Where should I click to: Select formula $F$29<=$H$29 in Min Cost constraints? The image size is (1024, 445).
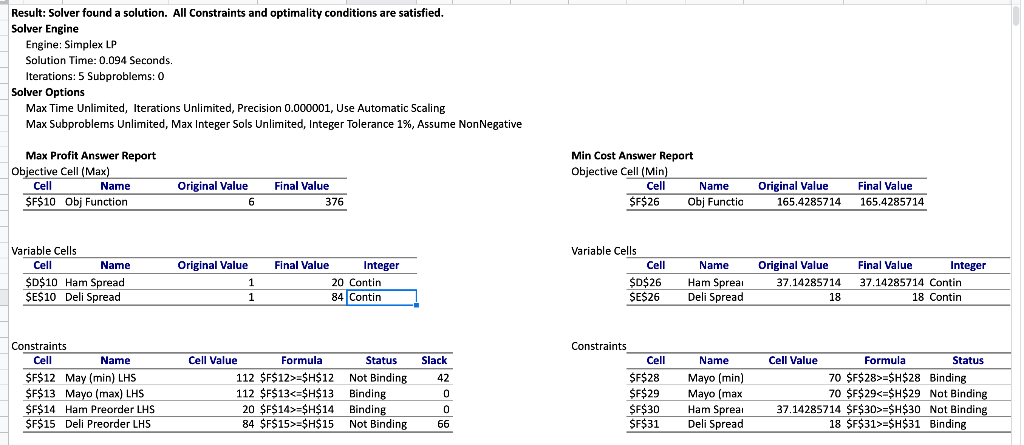click(x=885, y=394)
